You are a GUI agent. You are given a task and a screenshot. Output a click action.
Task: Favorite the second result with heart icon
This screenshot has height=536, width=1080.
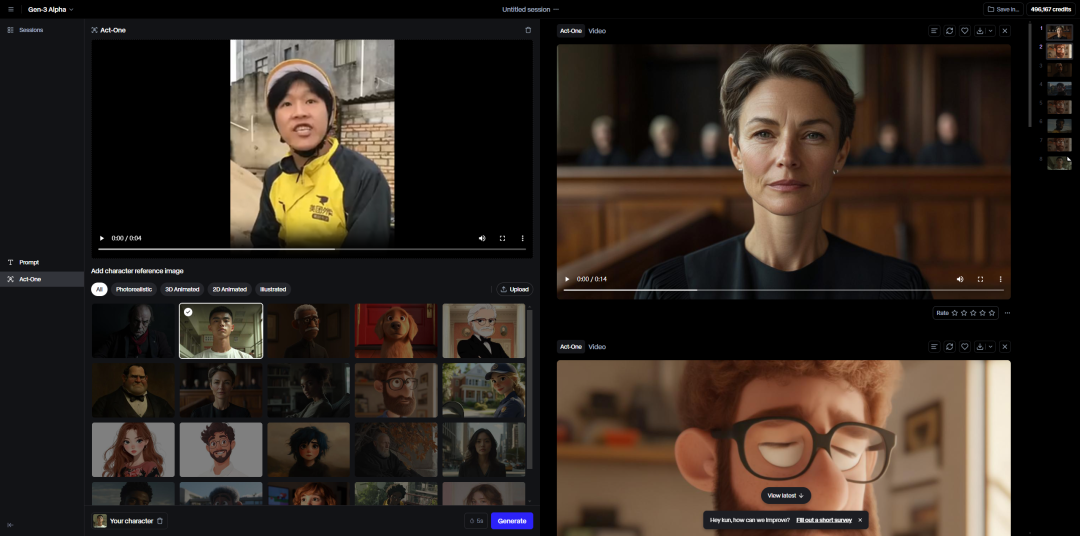tap(965, 347)
